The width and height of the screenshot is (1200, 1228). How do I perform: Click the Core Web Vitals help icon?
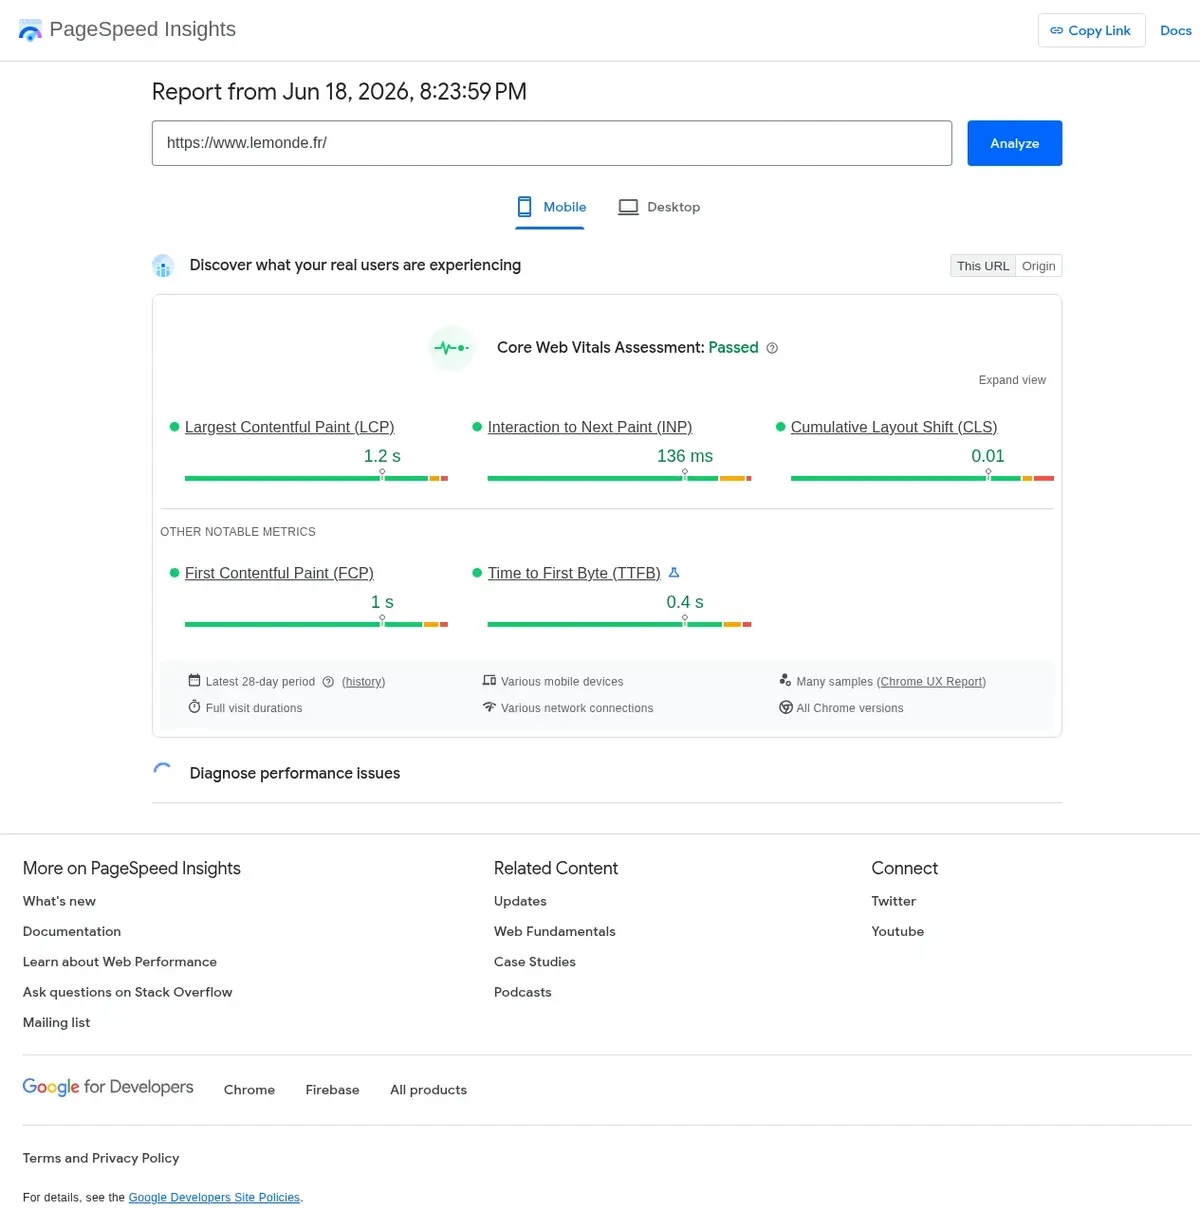click(772, 348)
